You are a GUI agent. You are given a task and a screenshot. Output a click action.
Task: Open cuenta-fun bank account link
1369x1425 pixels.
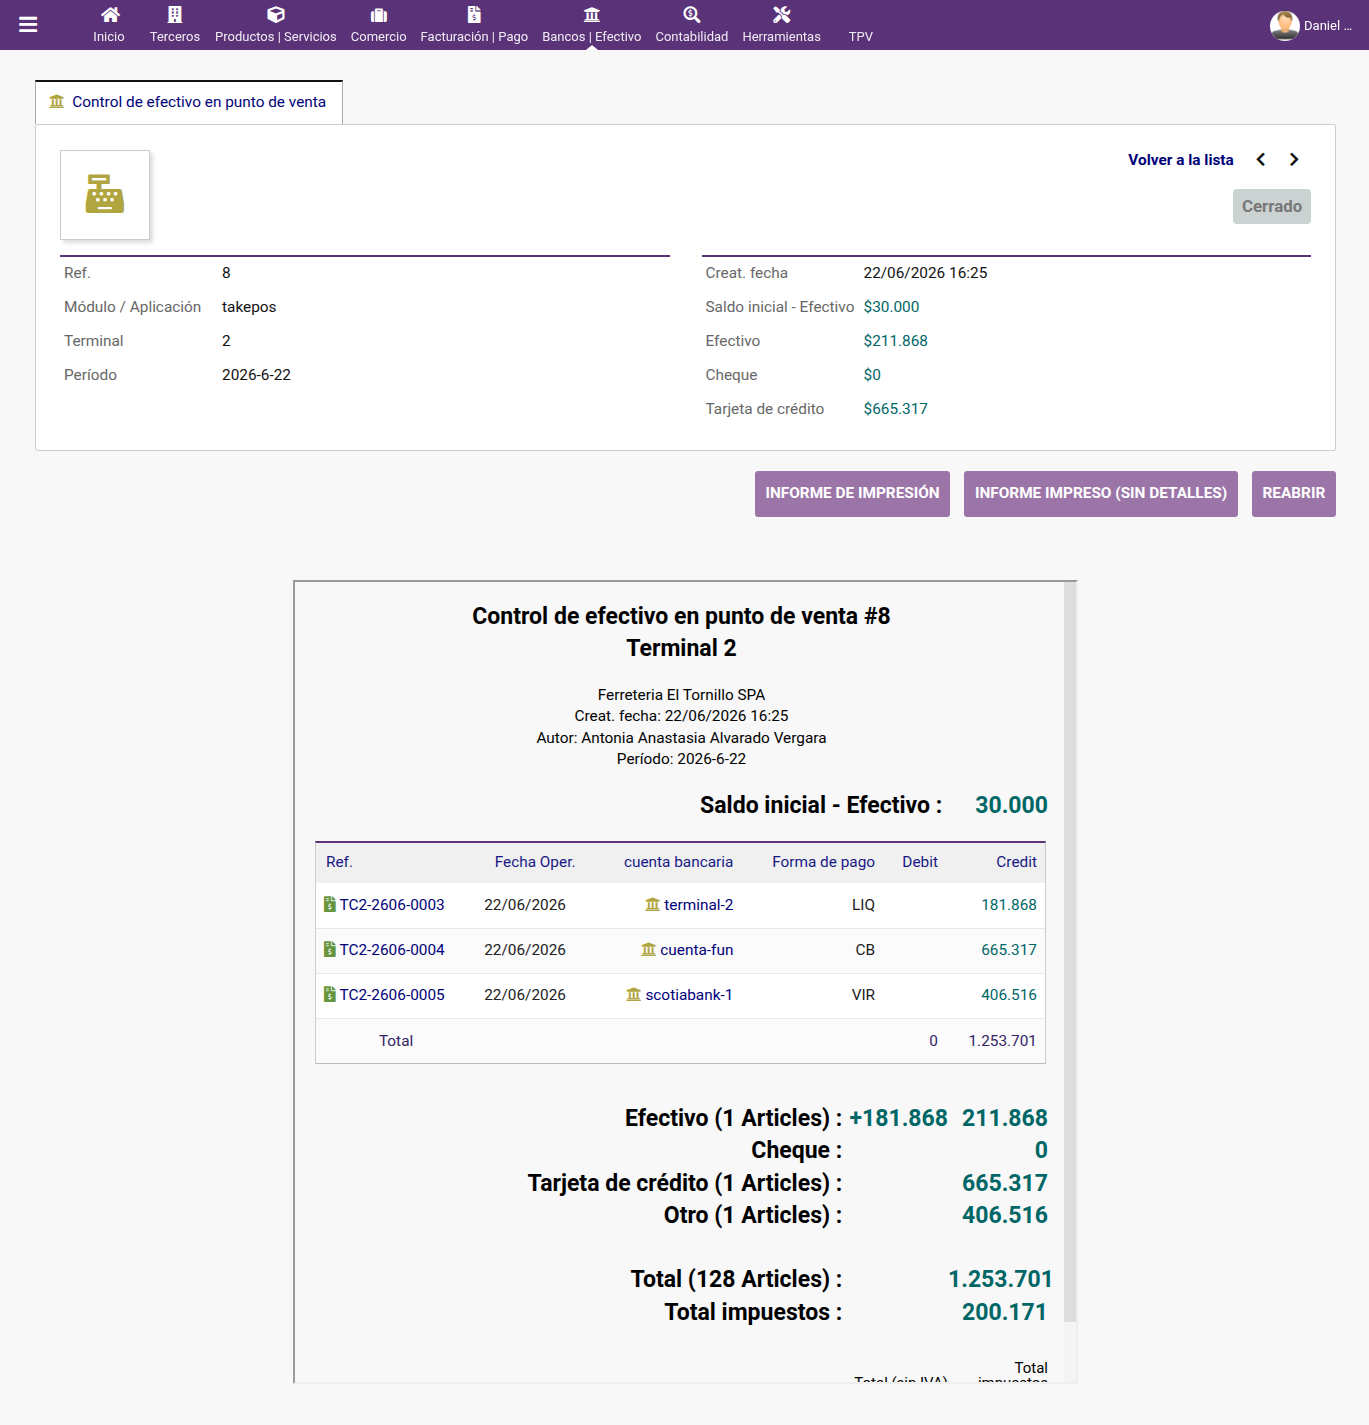click(696, 950)
